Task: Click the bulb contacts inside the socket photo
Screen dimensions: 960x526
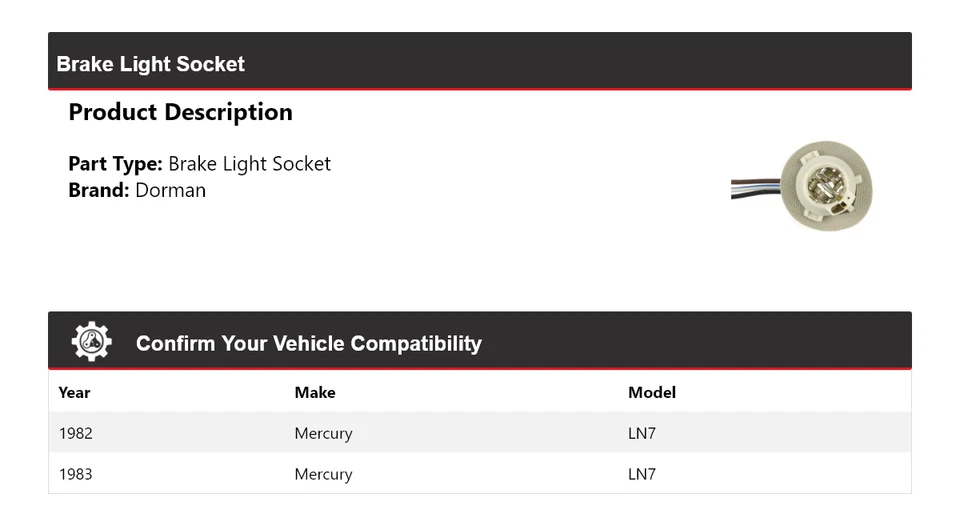Action: (827, 181)
